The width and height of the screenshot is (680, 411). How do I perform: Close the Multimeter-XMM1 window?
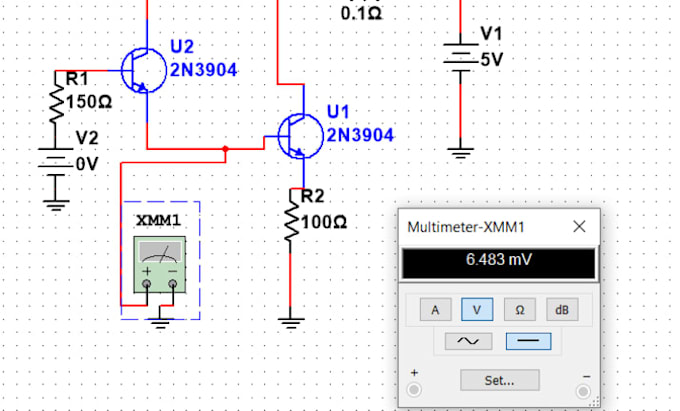click(579, 226)
